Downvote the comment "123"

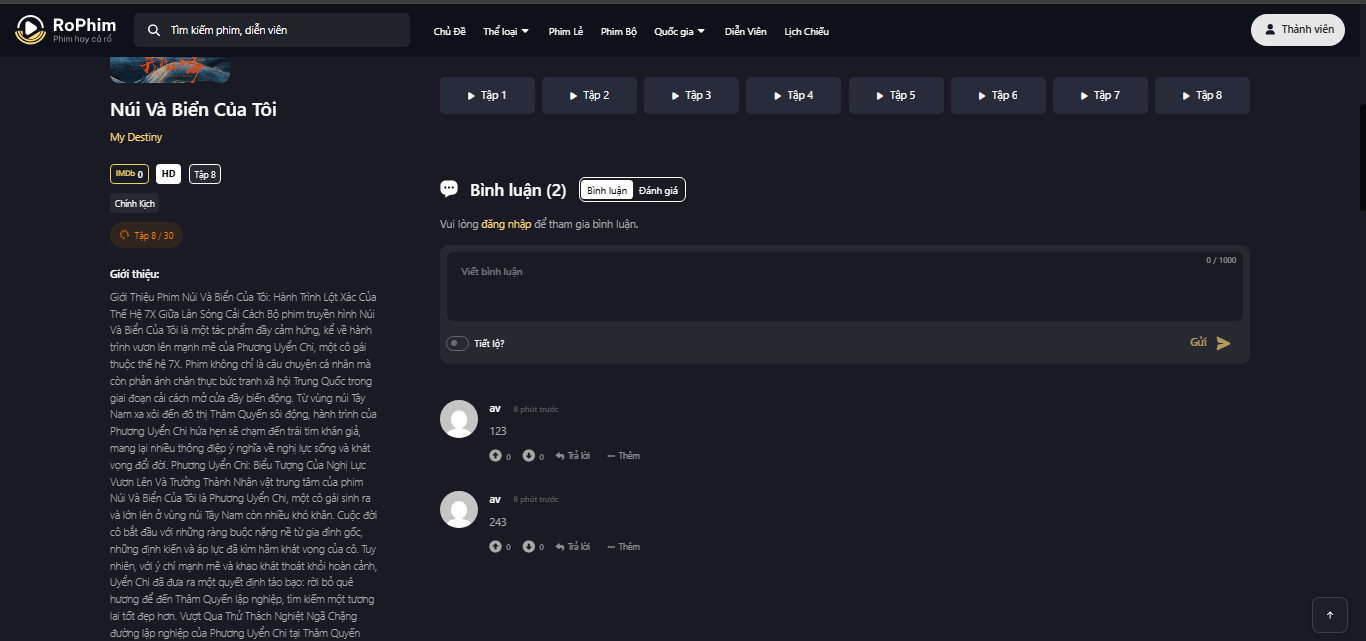[x=527, y=455]
